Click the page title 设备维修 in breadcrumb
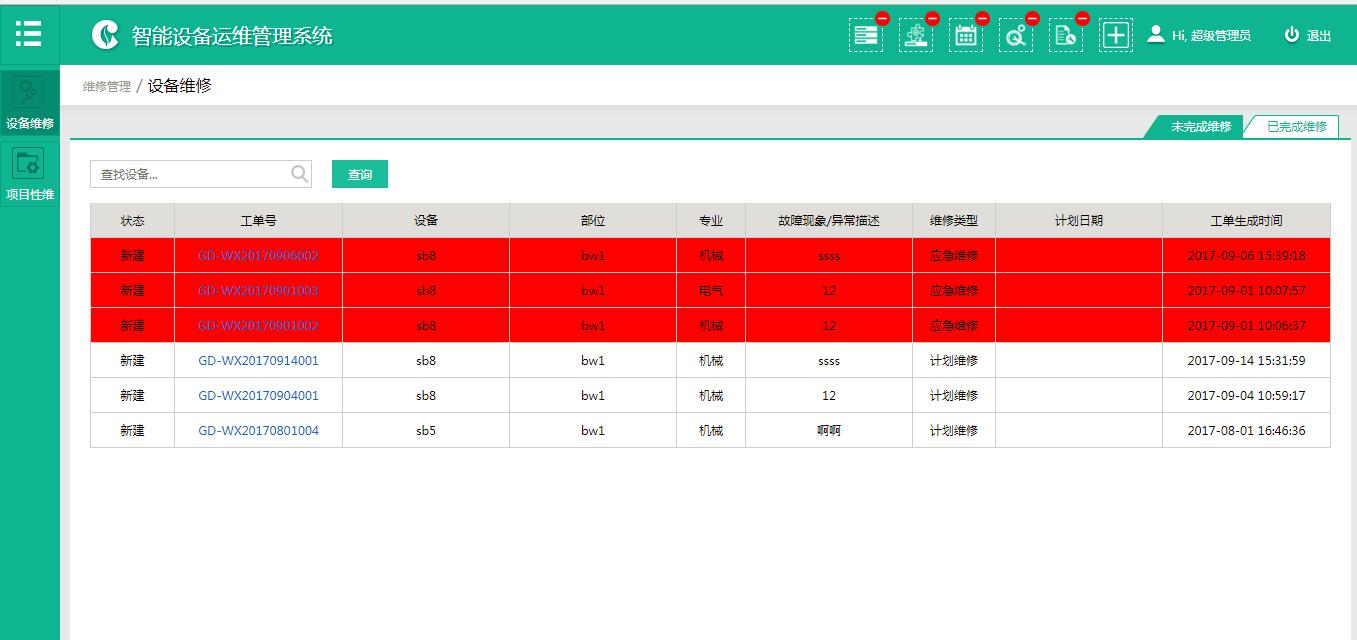 coord(180,86)
